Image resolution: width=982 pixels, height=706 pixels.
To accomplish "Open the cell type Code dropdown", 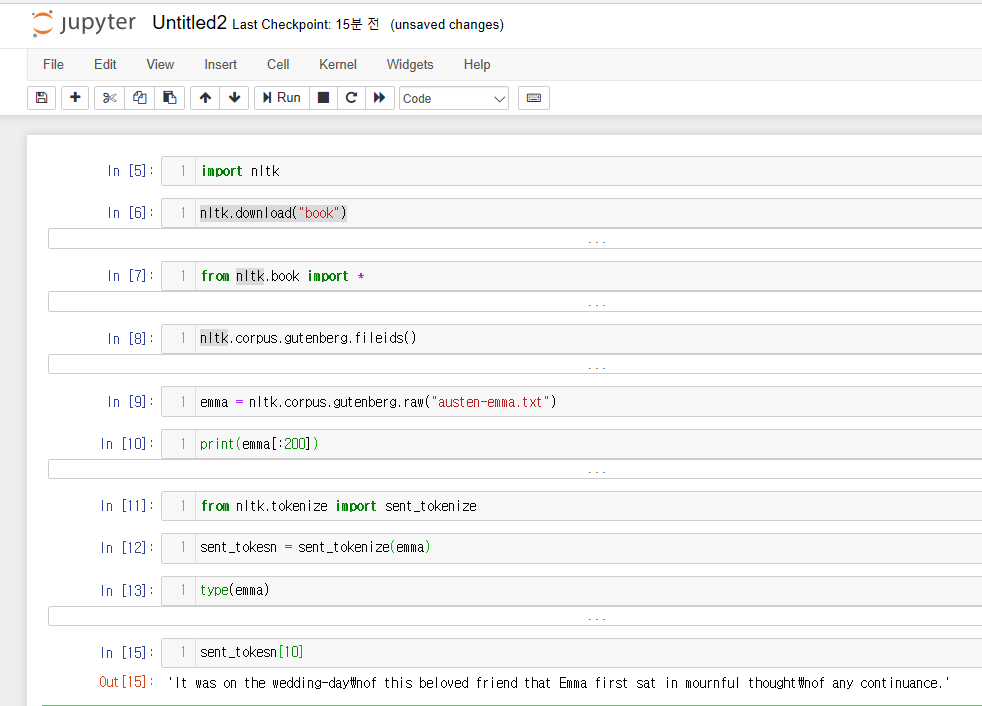I will 454,98.
